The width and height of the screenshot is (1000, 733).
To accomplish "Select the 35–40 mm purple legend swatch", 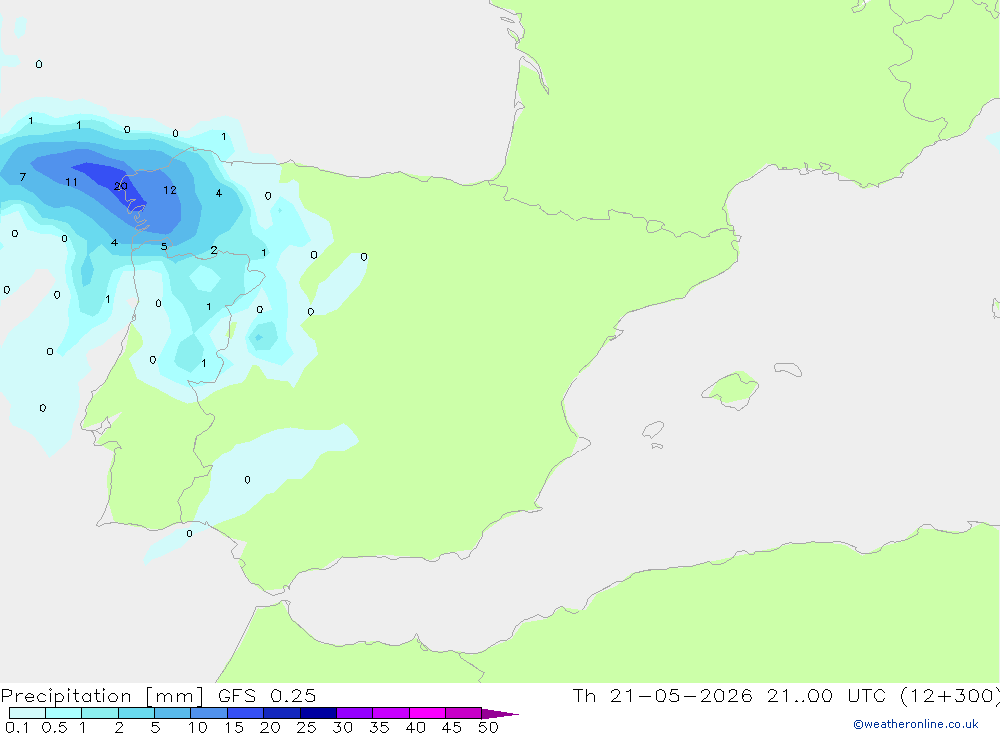I will click(391, 713).
